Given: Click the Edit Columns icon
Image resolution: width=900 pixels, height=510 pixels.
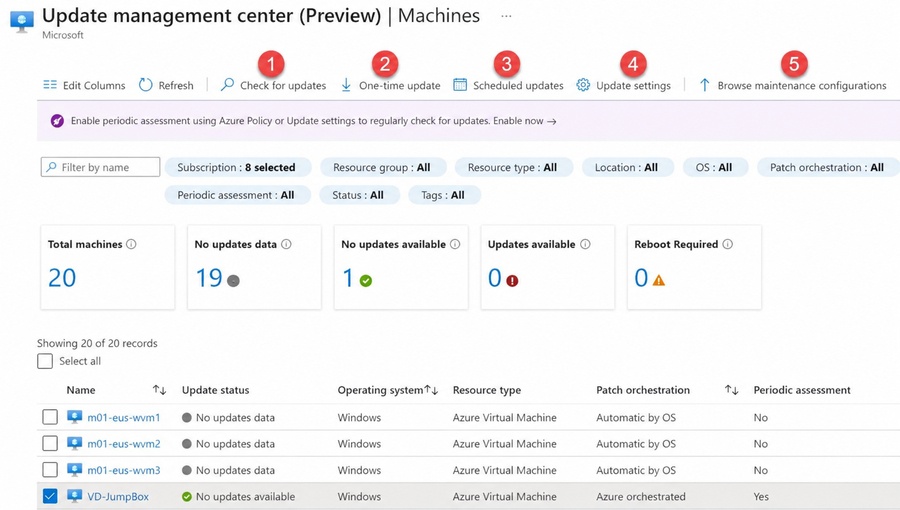Looking at the screenshot, I should tap(50, 85).
